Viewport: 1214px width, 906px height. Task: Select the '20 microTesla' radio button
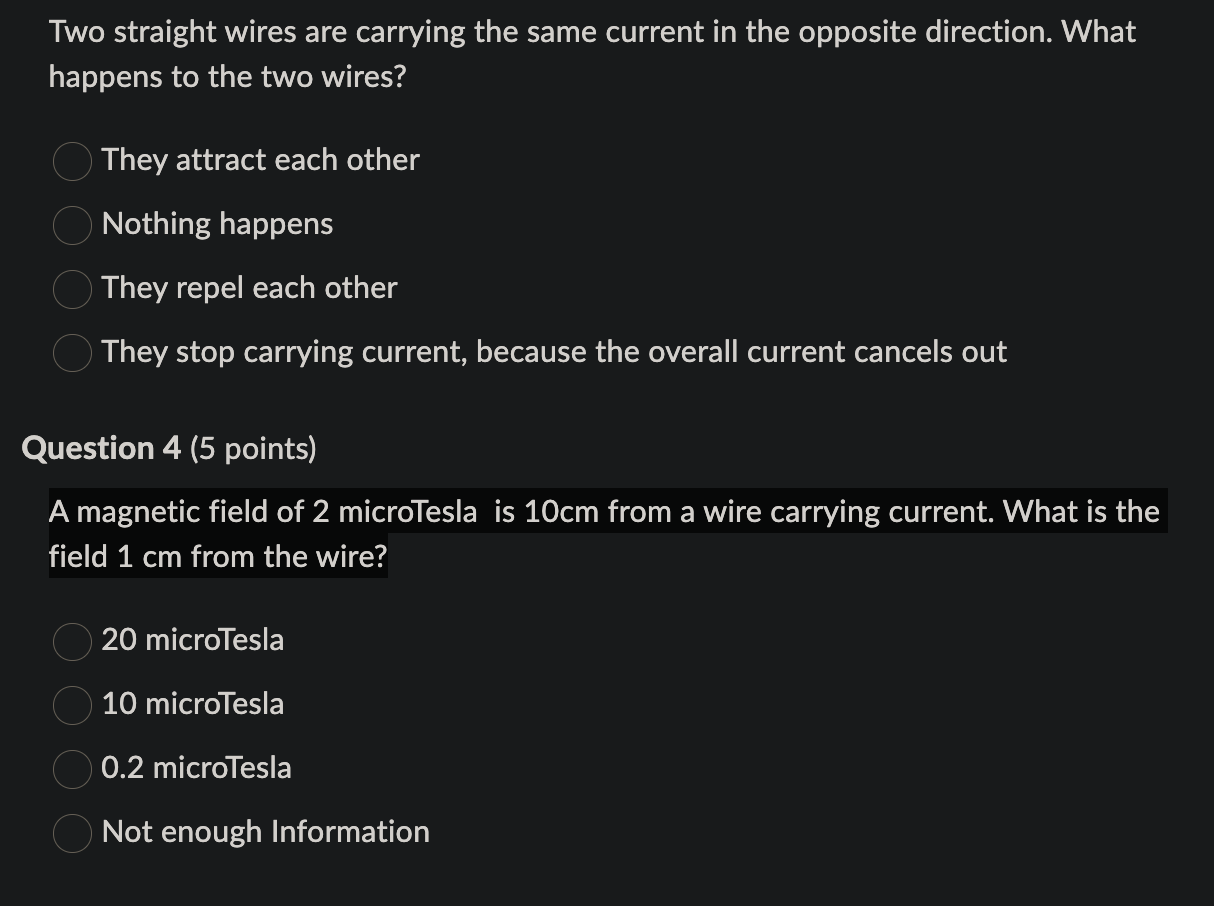[x=73, y=641]
